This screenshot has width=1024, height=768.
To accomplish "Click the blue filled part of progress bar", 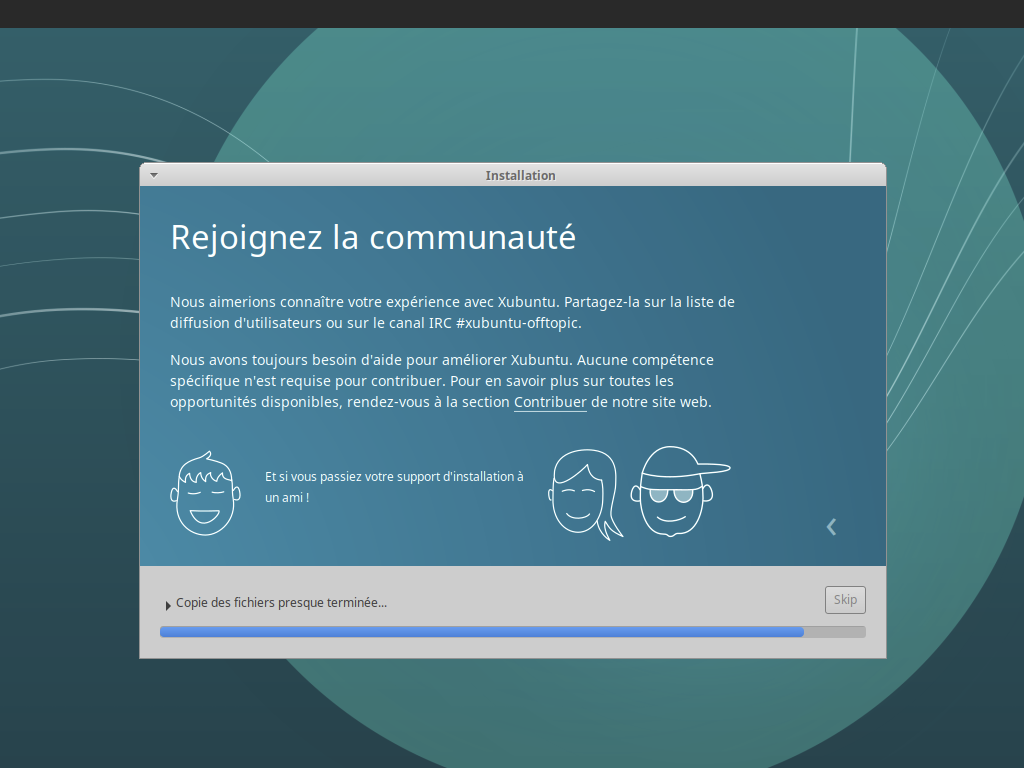I will tap(480, 632).
